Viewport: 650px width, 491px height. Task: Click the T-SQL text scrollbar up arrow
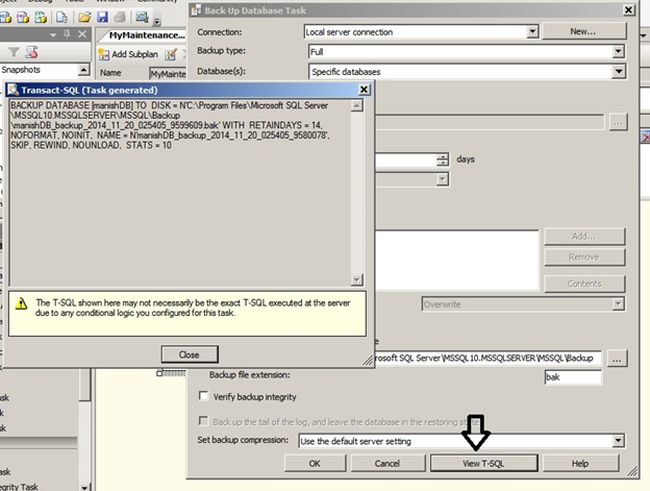click(x=357, y=105)
